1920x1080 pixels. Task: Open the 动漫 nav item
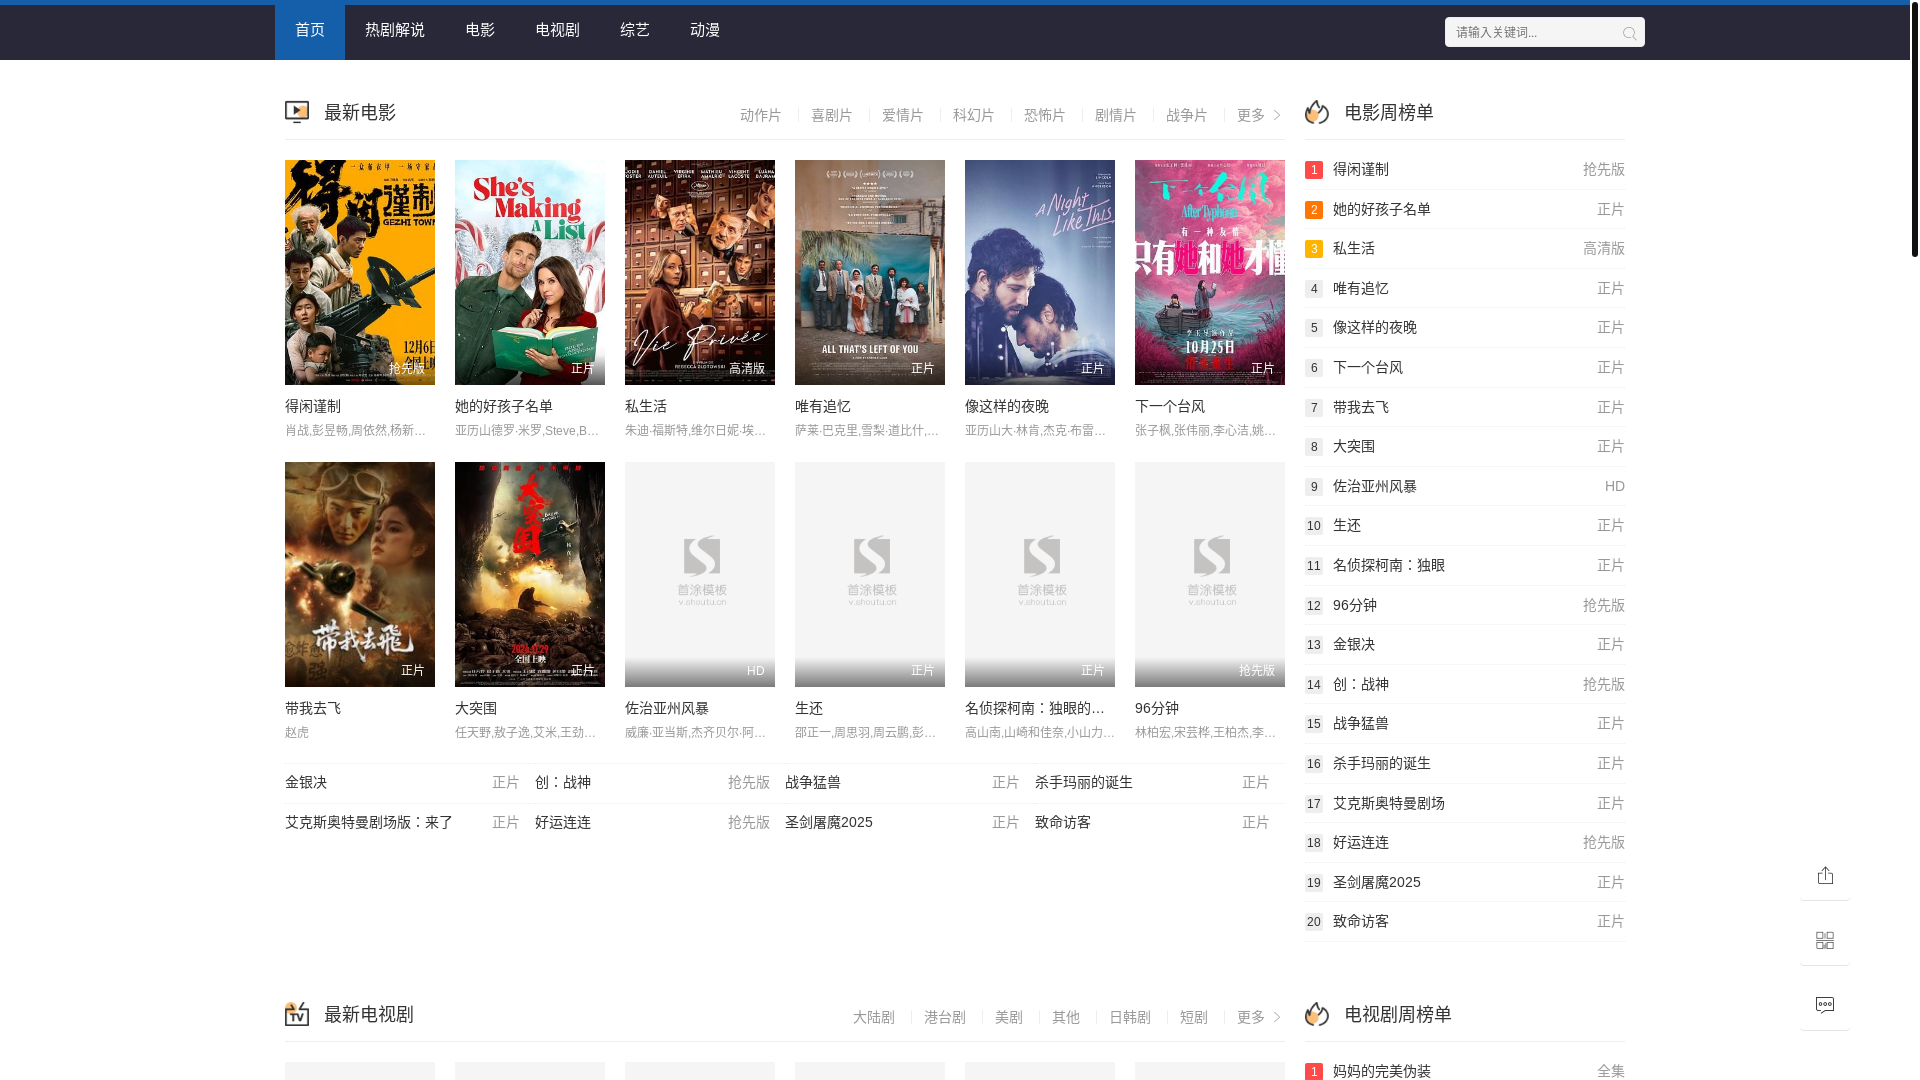[705, 32]
